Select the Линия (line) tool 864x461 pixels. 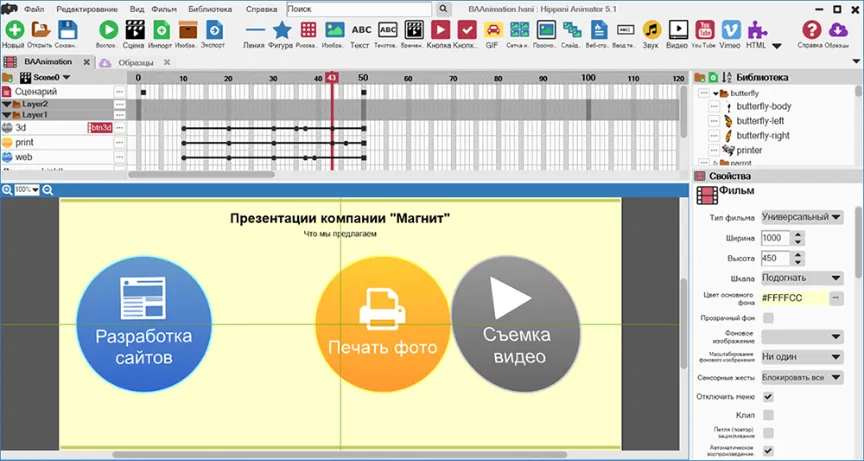click(255, 30)
